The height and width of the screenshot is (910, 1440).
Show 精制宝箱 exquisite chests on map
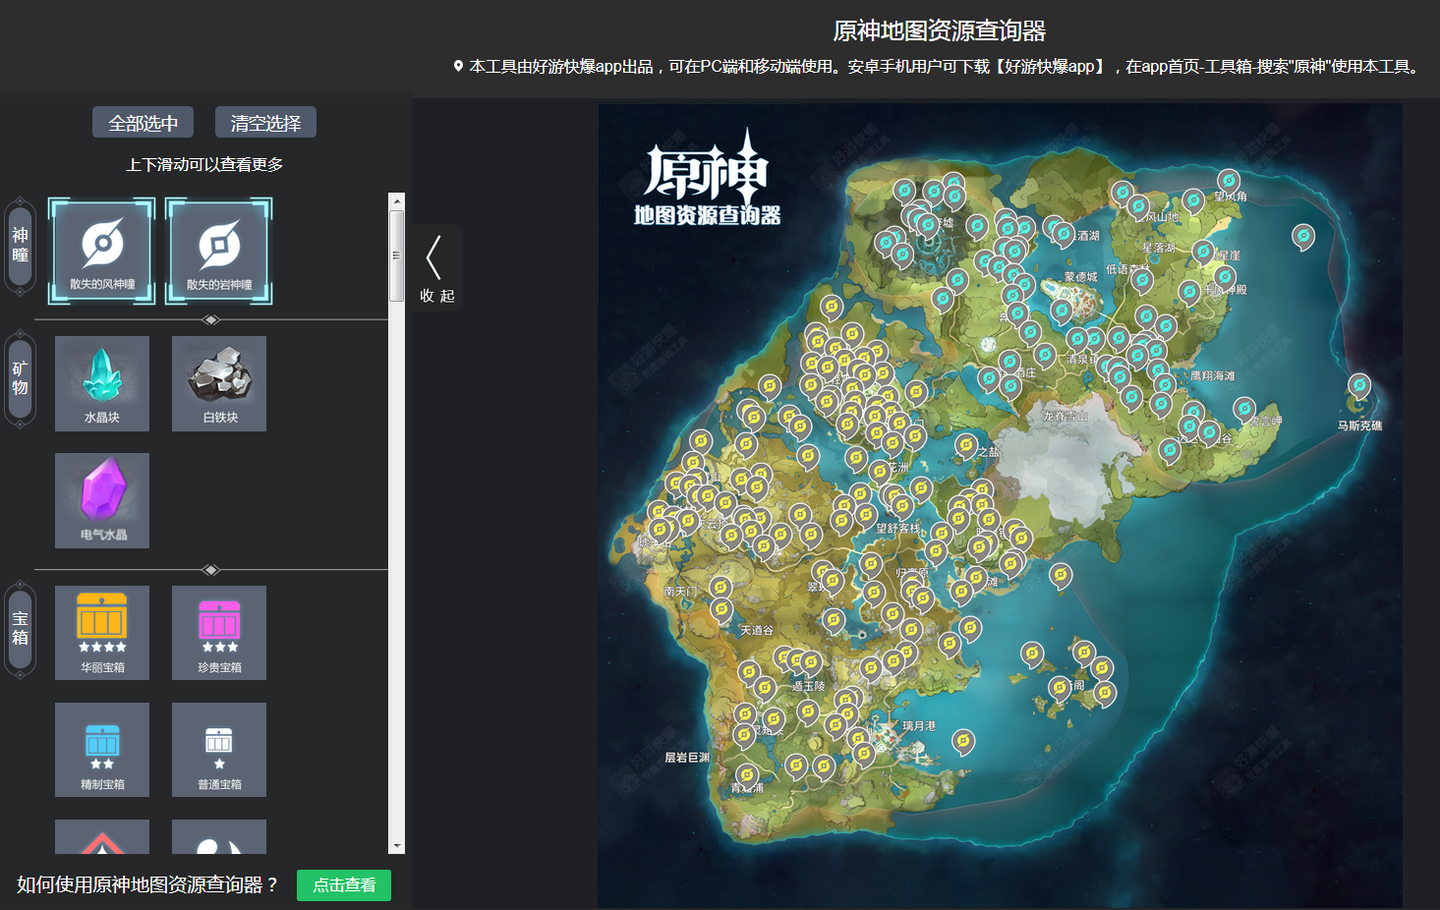[102, 750]
